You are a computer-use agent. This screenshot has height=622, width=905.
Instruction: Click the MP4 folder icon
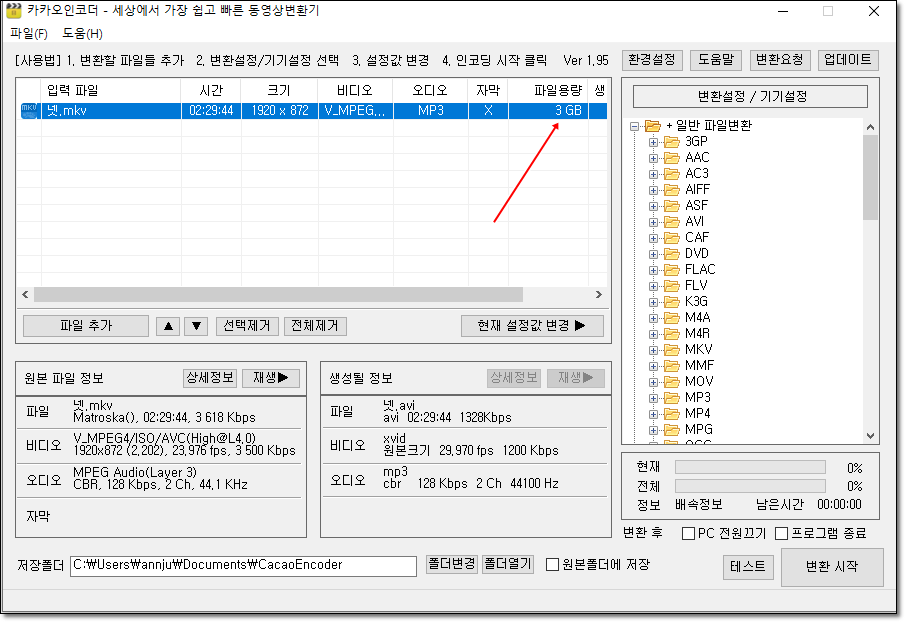pyautogui.click(x=671, y=414)
